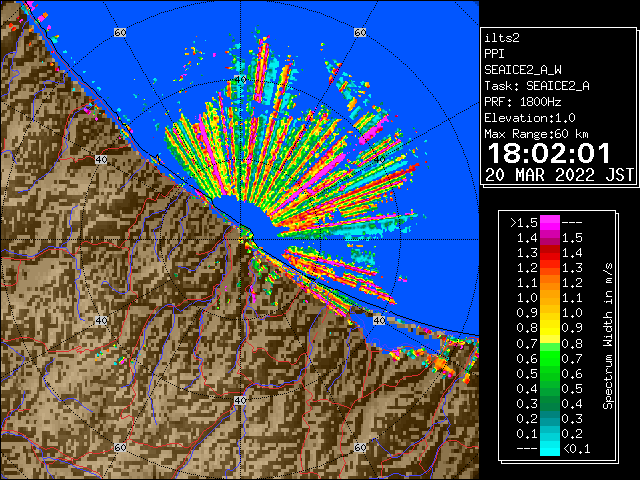Screen dimensions: 640x480
Task: Click the "PRF: 1800Hz" line
Action: (523, 102)
